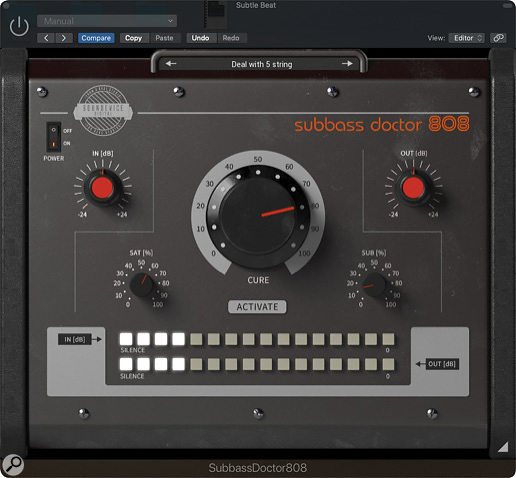Click the link chain icon

coord(498,38)
